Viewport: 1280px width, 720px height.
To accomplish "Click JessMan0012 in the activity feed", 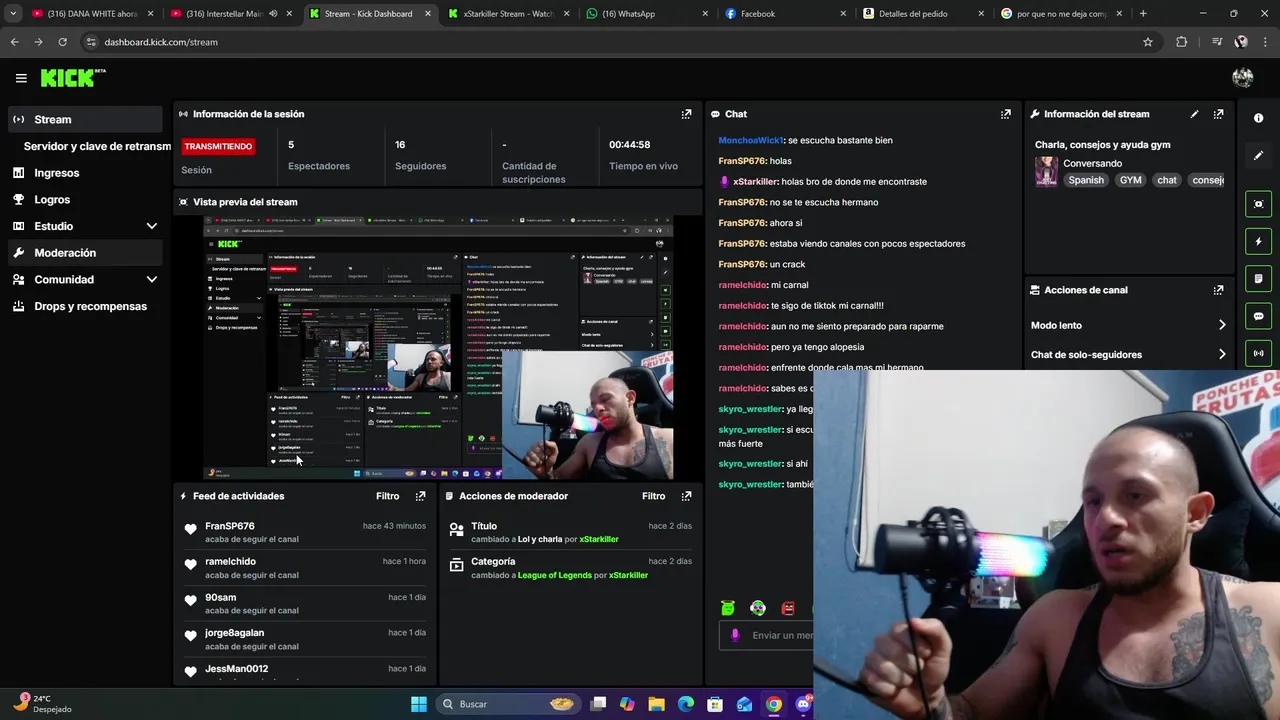I will point(236,668).
